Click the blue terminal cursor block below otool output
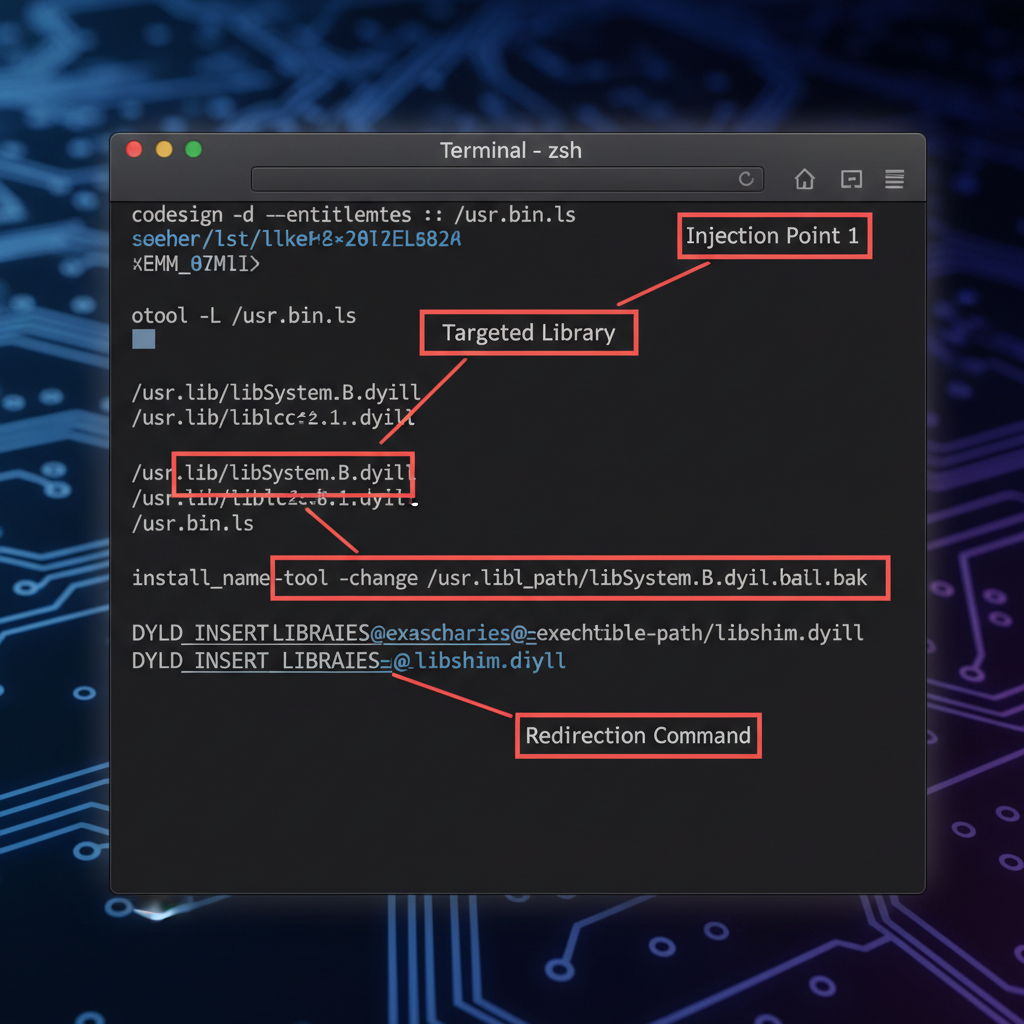Viewport: 1024px width, 1024px height. pyautogui.click(x=142, y=339)
